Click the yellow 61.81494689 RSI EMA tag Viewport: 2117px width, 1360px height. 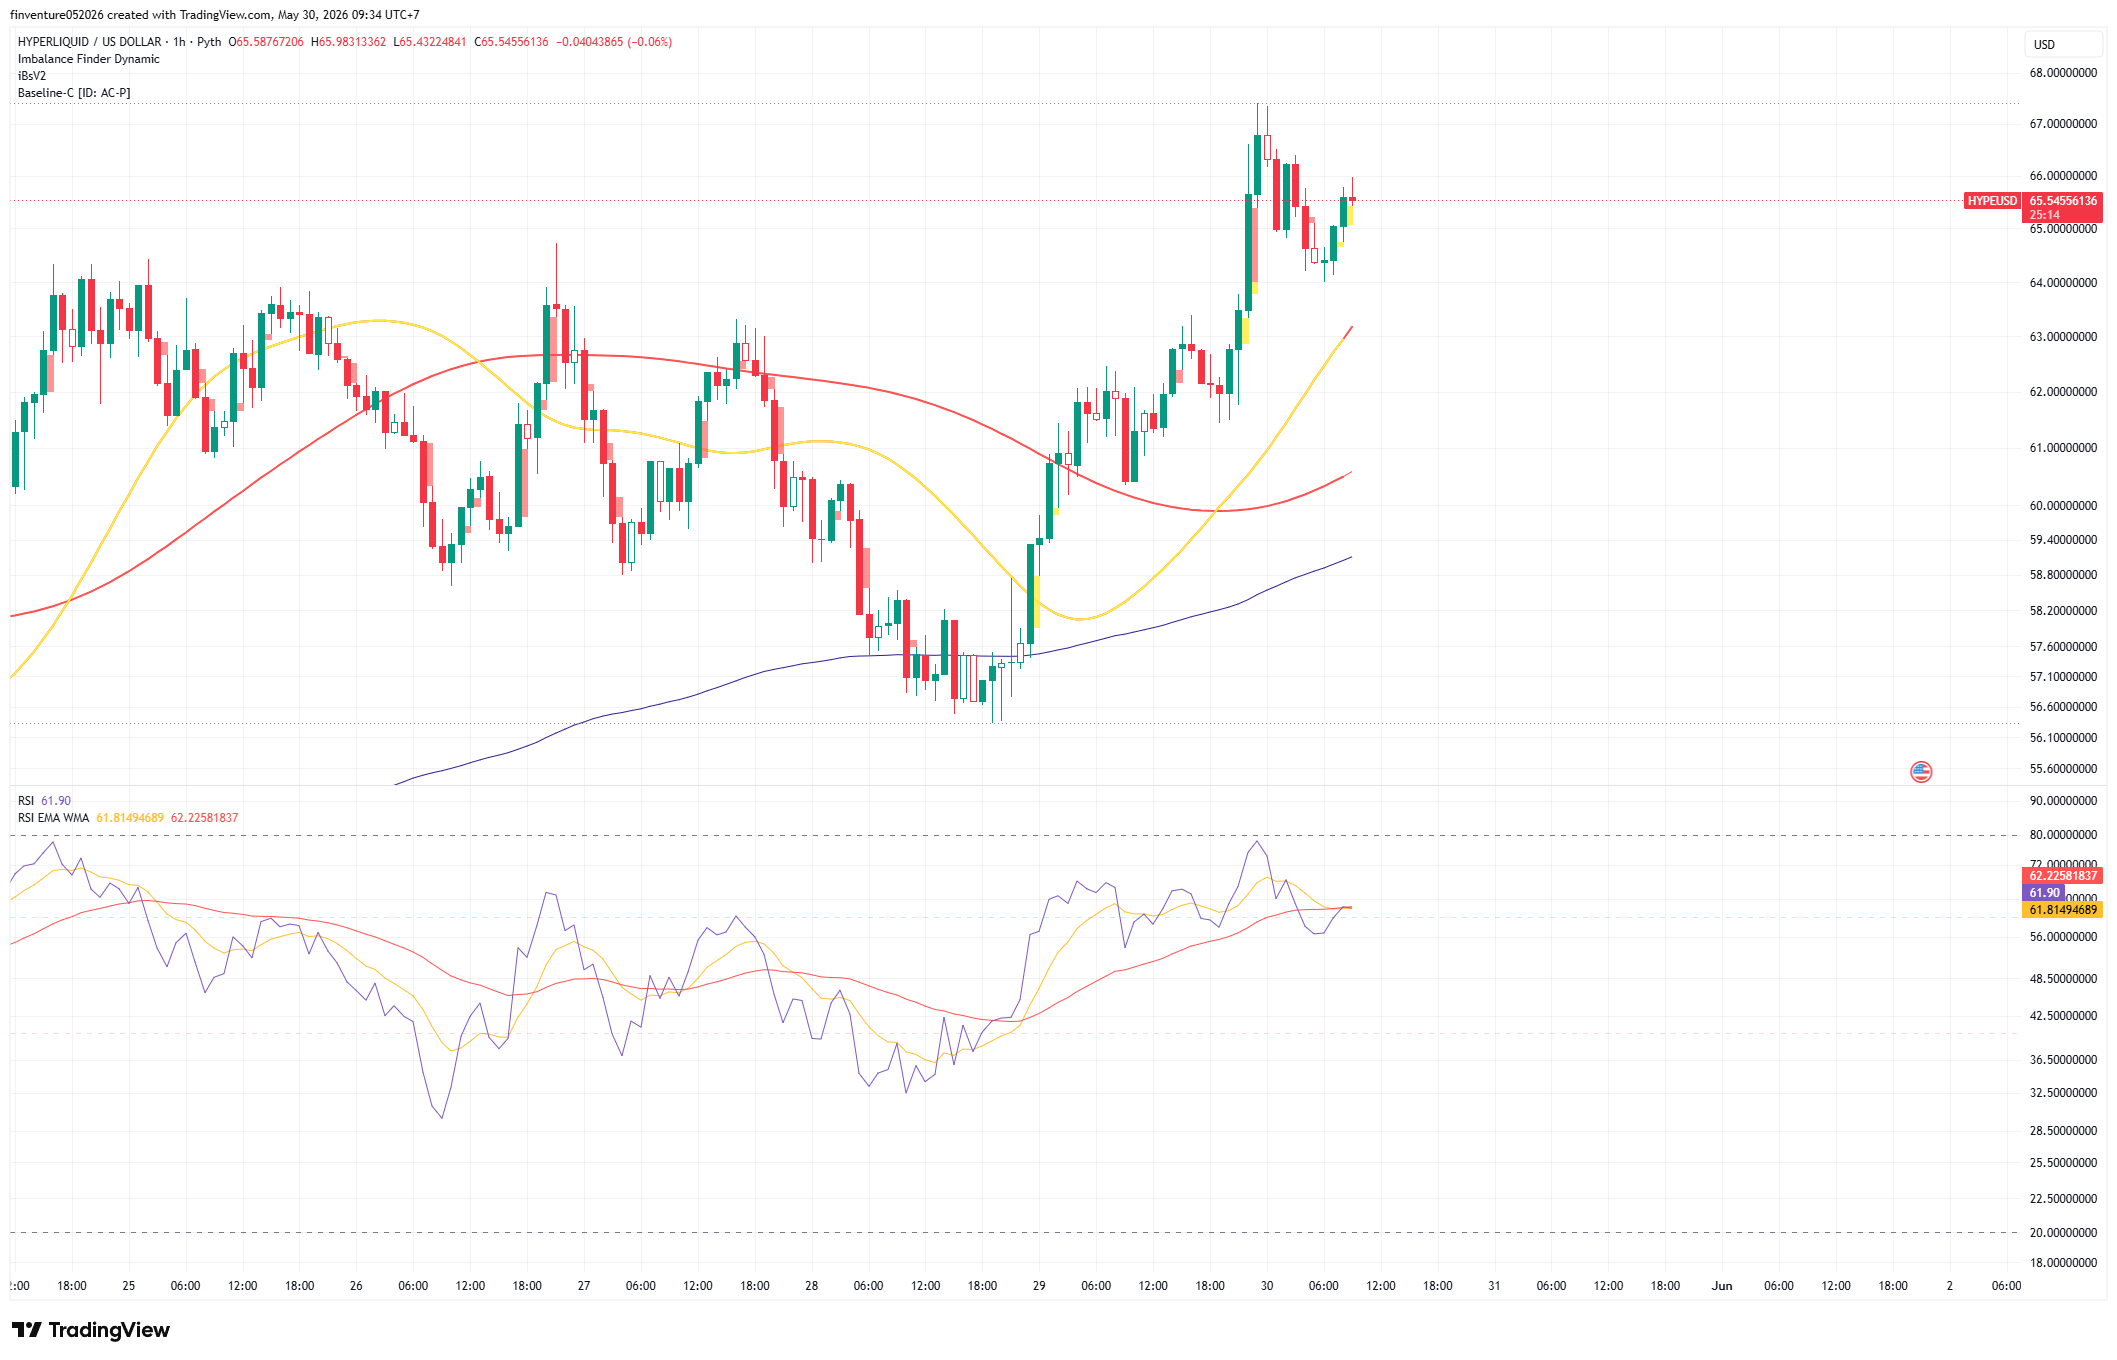coord(2063,910)
